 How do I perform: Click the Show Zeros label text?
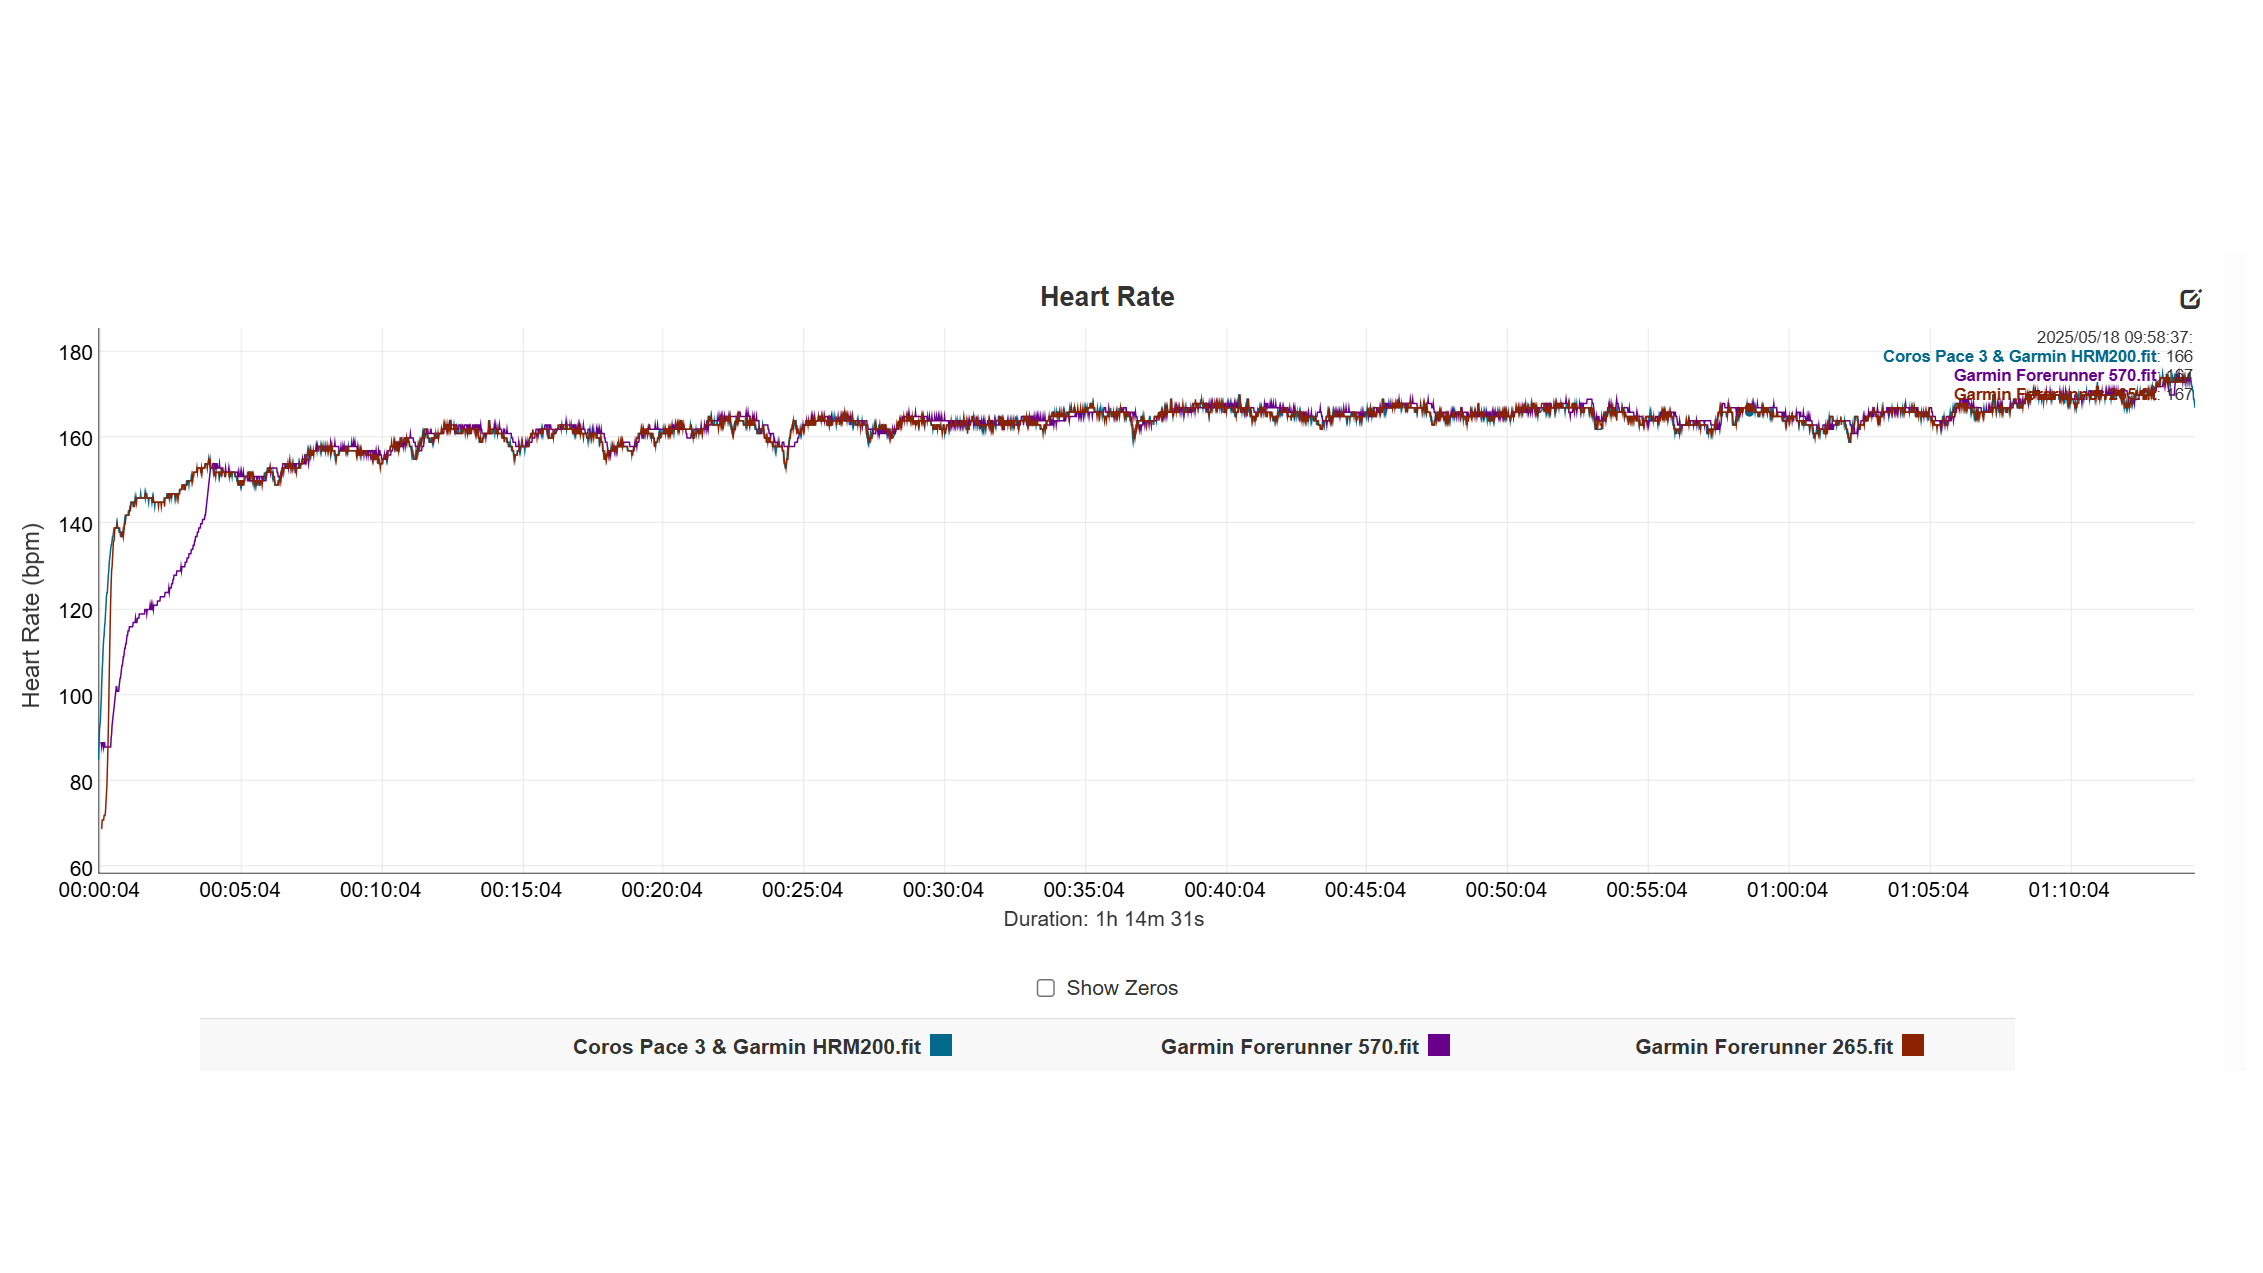[1121, 988]
